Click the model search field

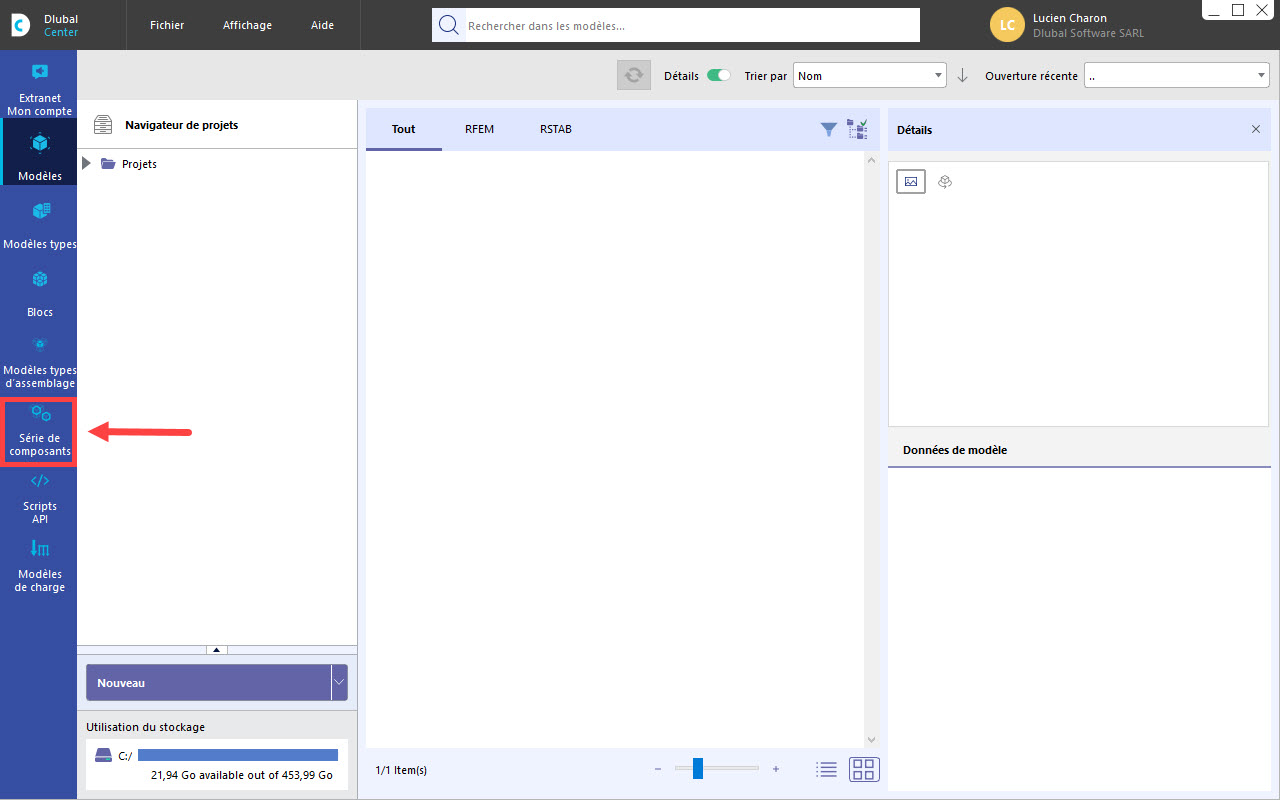pyautogui.click(x=676, y=25)
